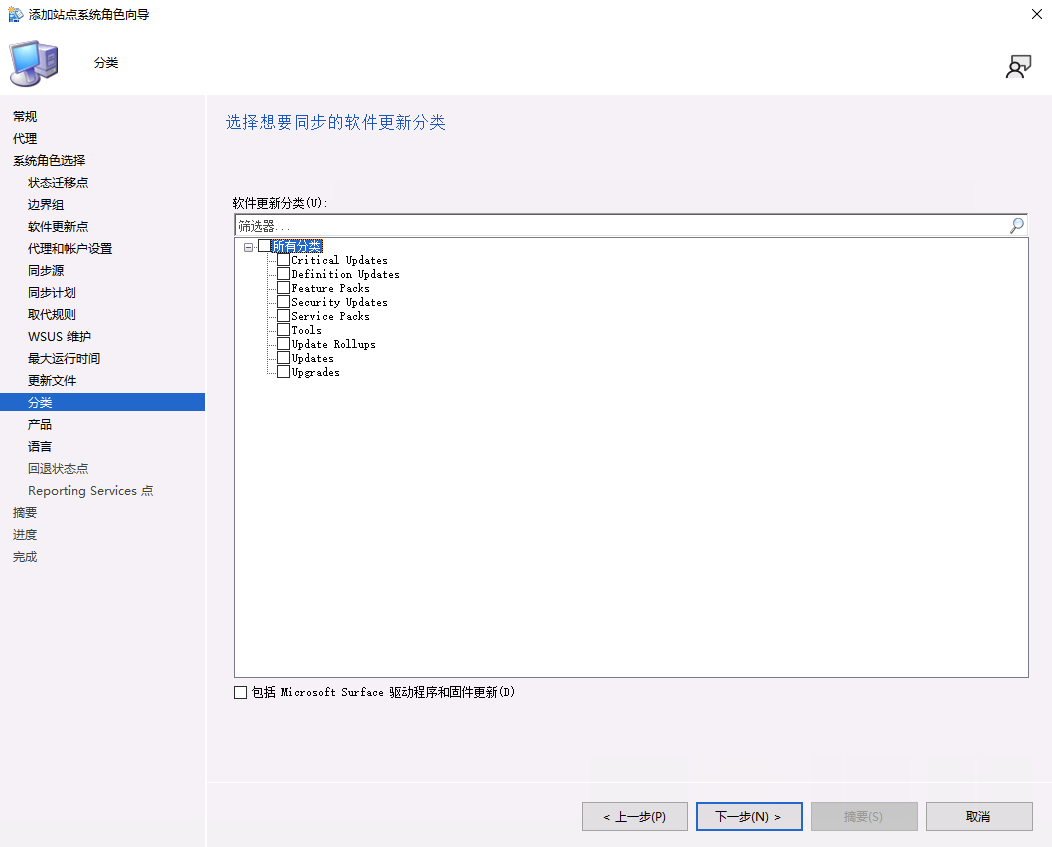Image resolution: width=1052 pixels, height=847 pixels.
Task: Click the 进度 step in sidebar
Action: [25, 535]
